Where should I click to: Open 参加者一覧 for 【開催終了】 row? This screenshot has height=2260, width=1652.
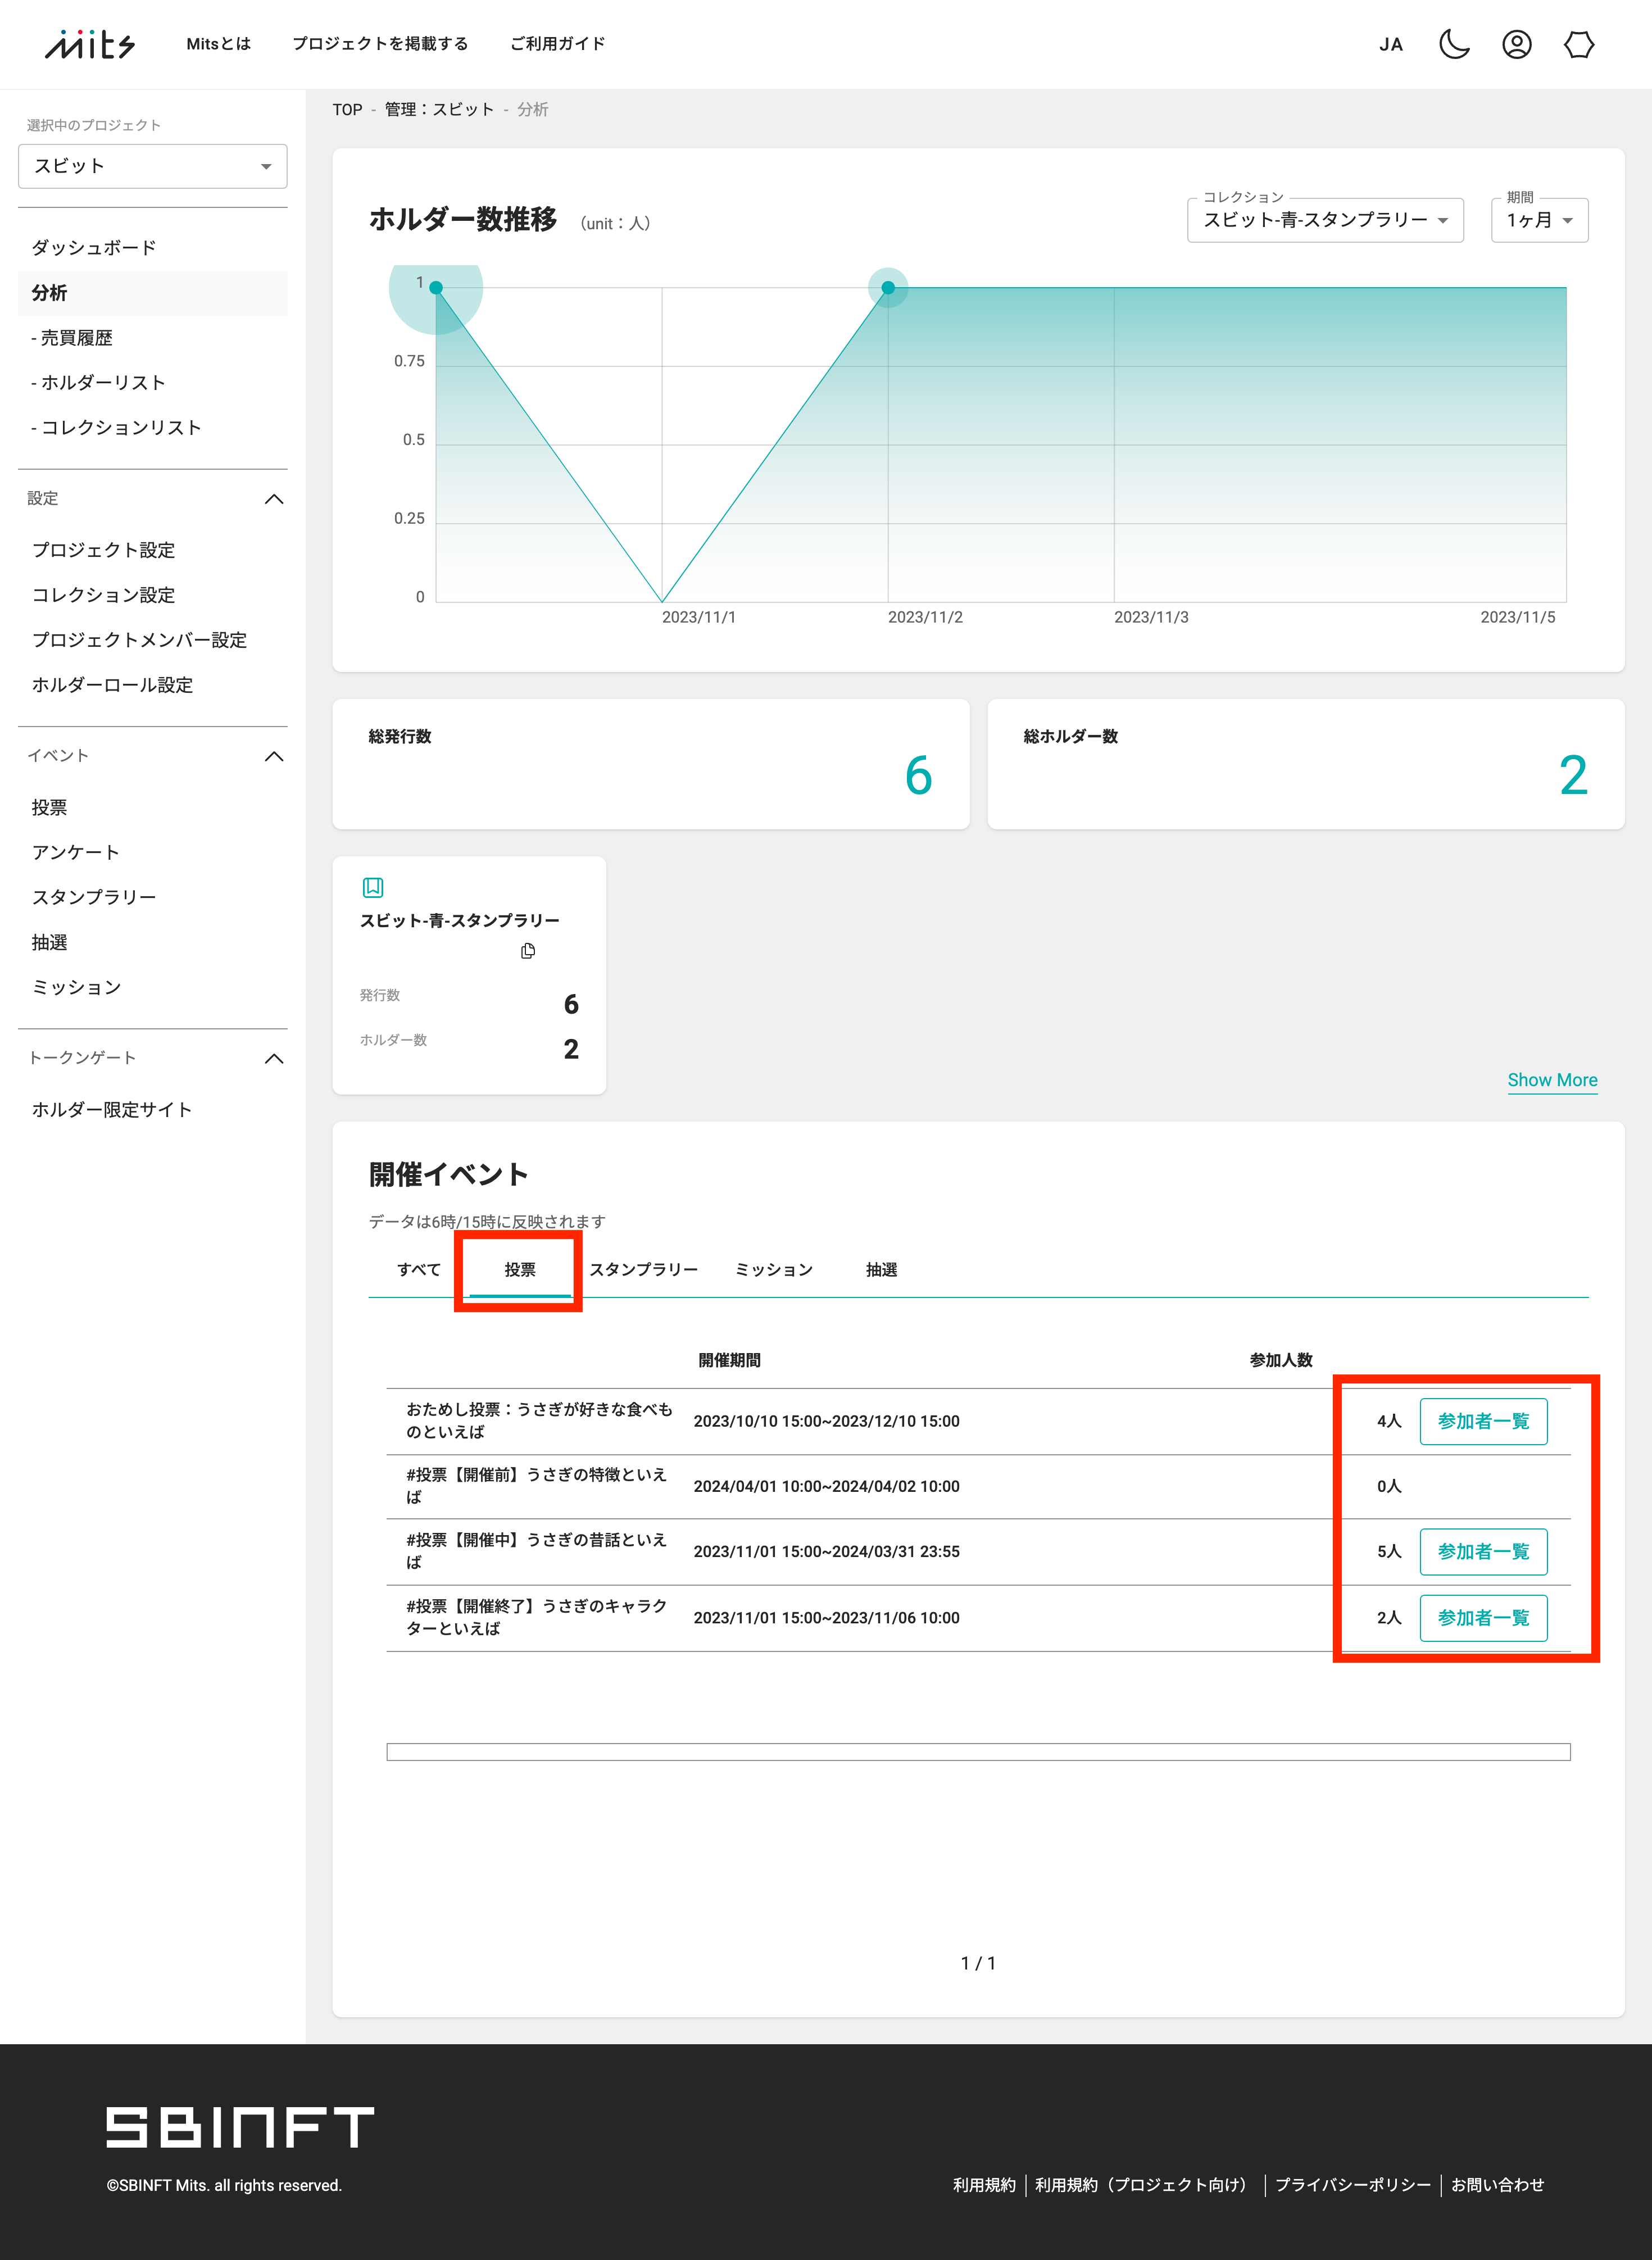tap(1483, 1618)
